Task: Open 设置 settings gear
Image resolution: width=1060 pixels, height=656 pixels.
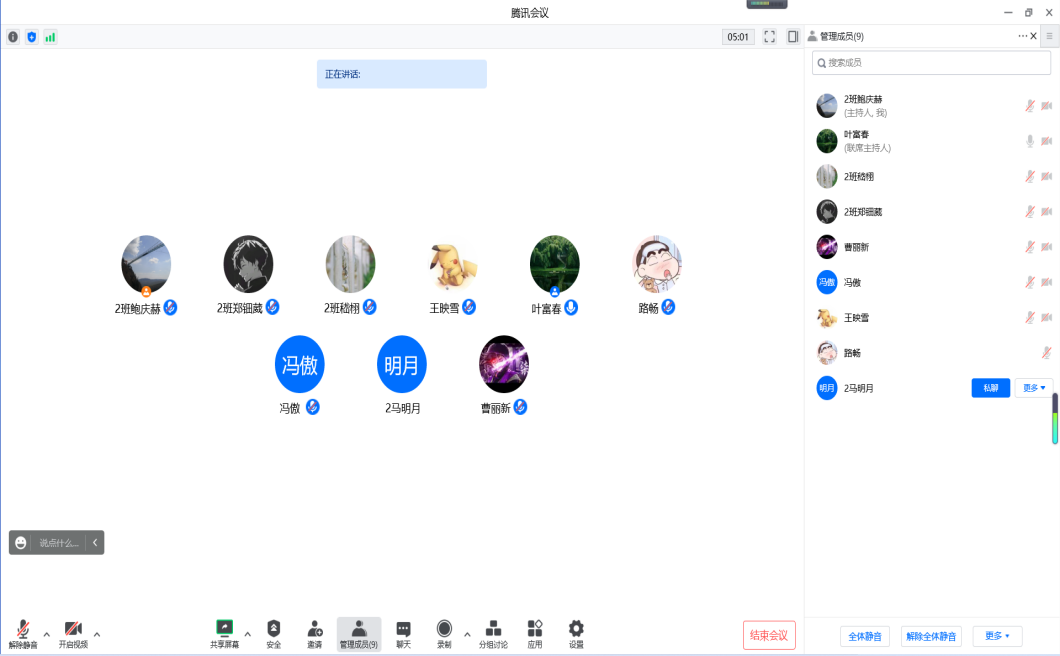Action: [576, 629]
